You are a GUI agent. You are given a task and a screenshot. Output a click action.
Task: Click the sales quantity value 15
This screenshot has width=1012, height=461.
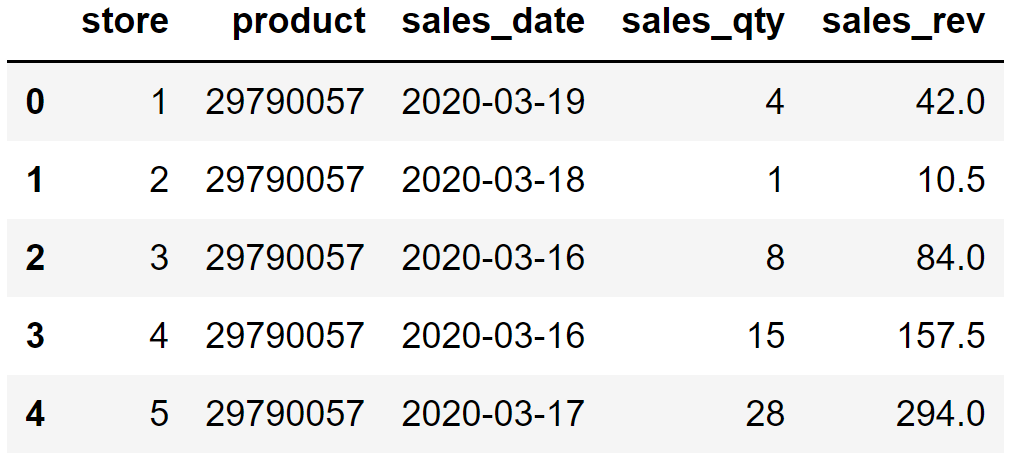[765, 336]
